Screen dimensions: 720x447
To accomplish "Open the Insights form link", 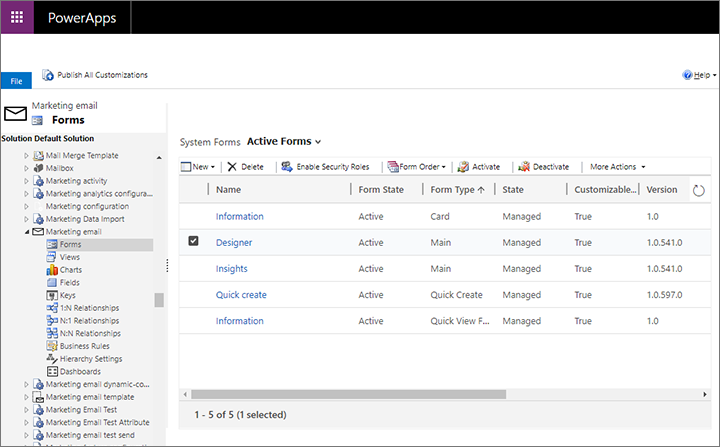I will coord(232,269).
